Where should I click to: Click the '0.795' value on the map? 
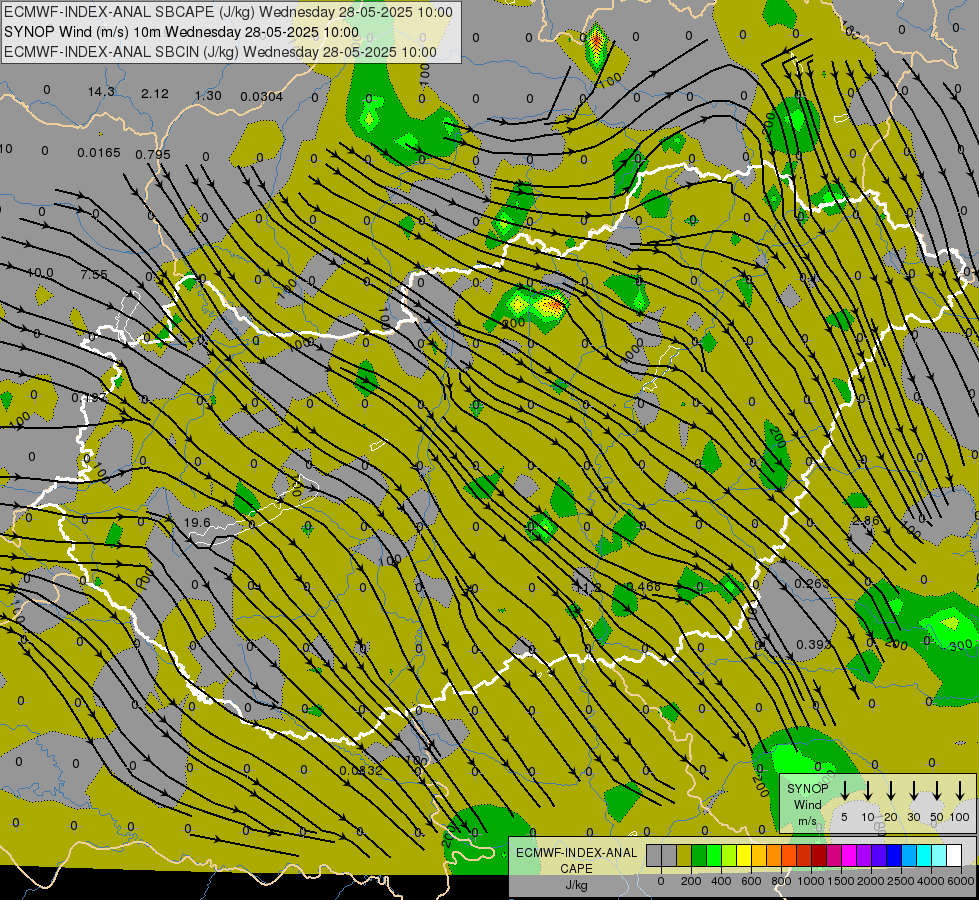153,154
